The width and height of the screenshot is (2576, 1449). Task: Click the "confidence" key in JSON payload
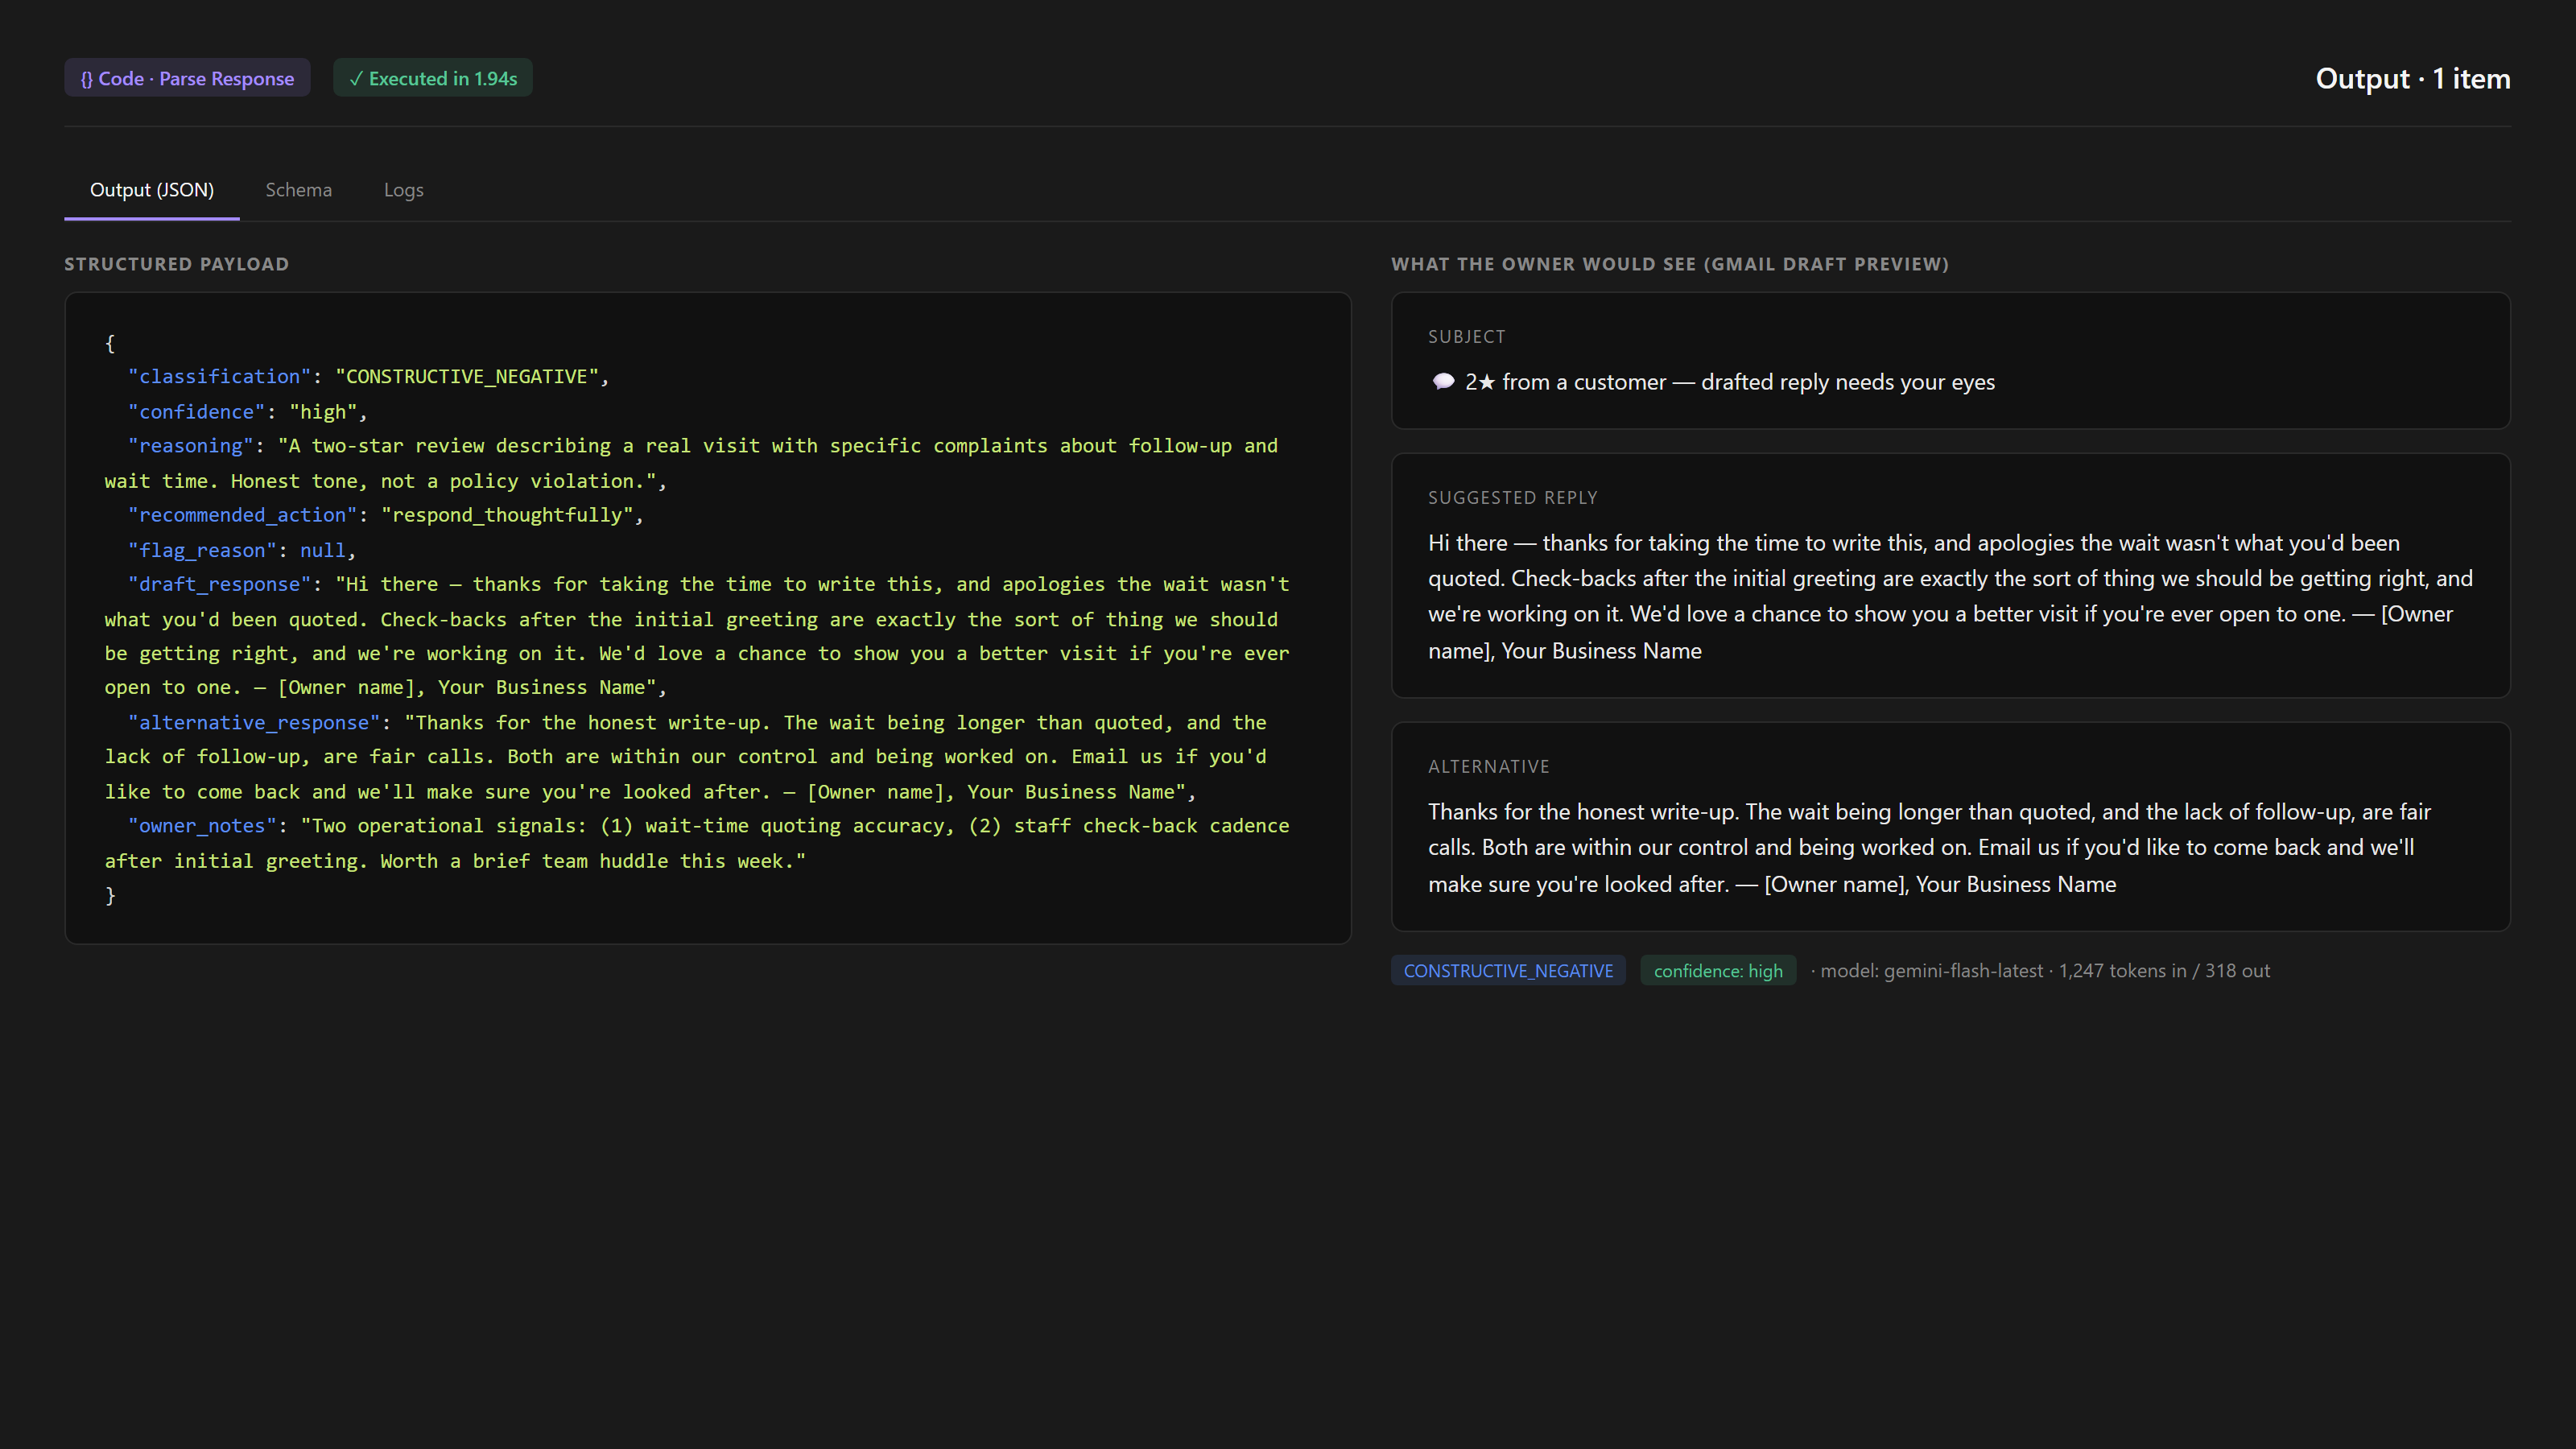coord(196,412)
